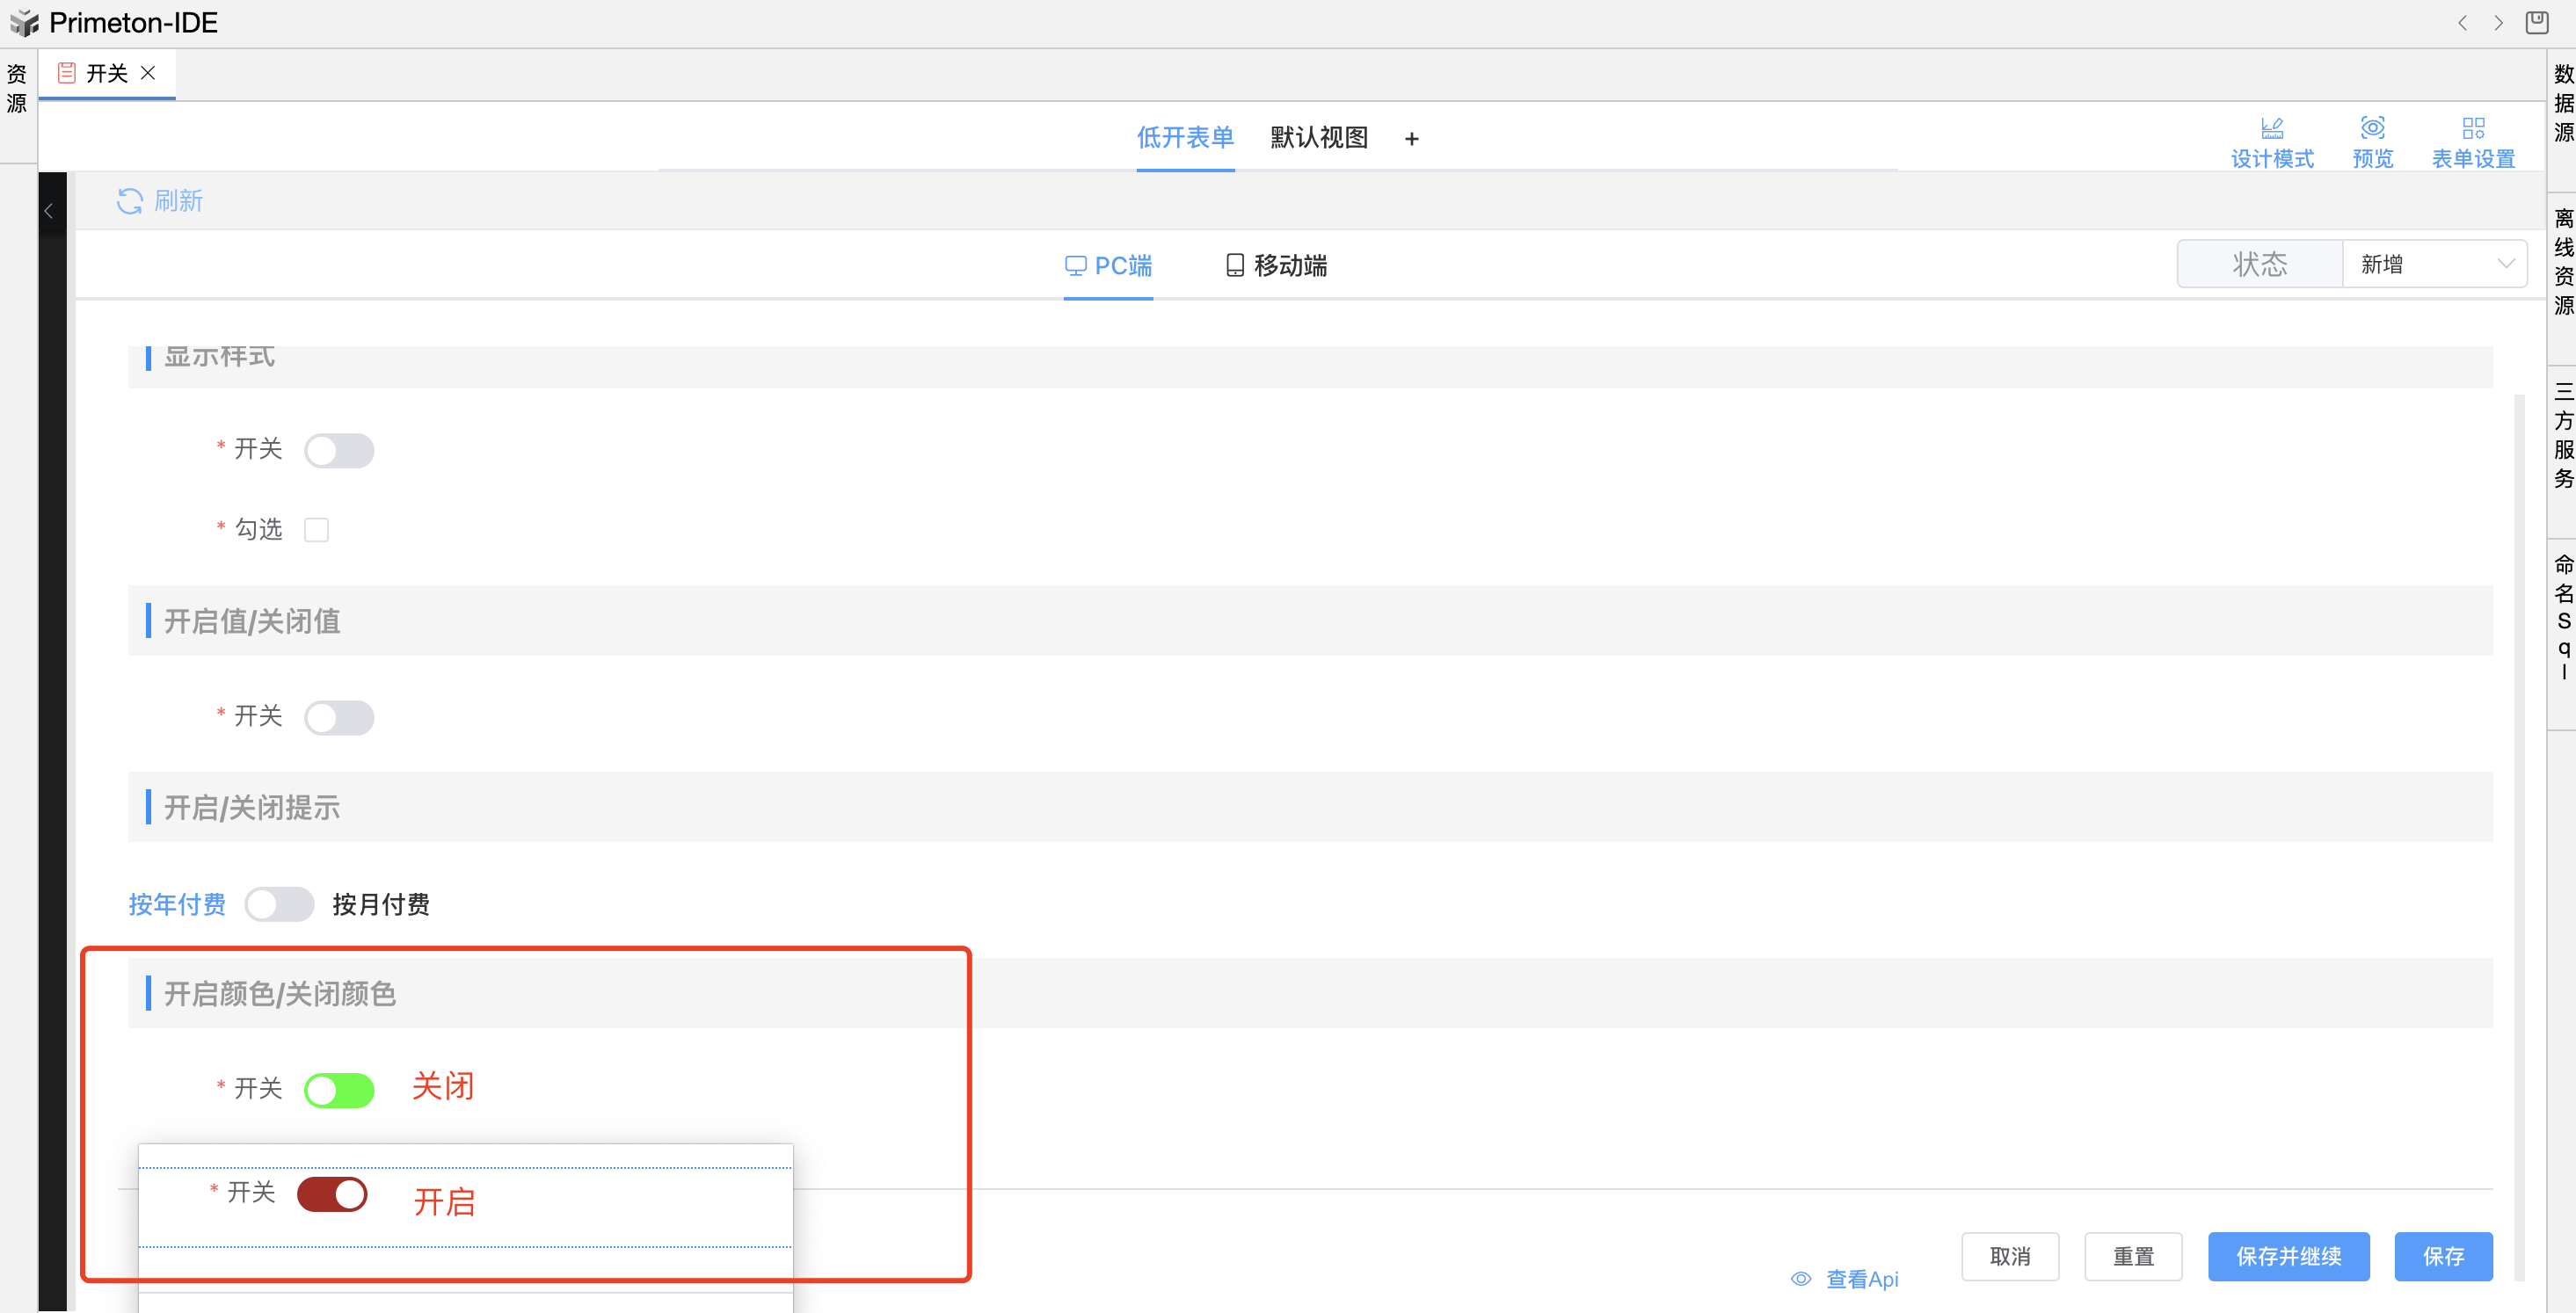The image size is (2576, 1313).
Task: Click the Design Mode (设计模式) icon
Action: pos(2271,128)
